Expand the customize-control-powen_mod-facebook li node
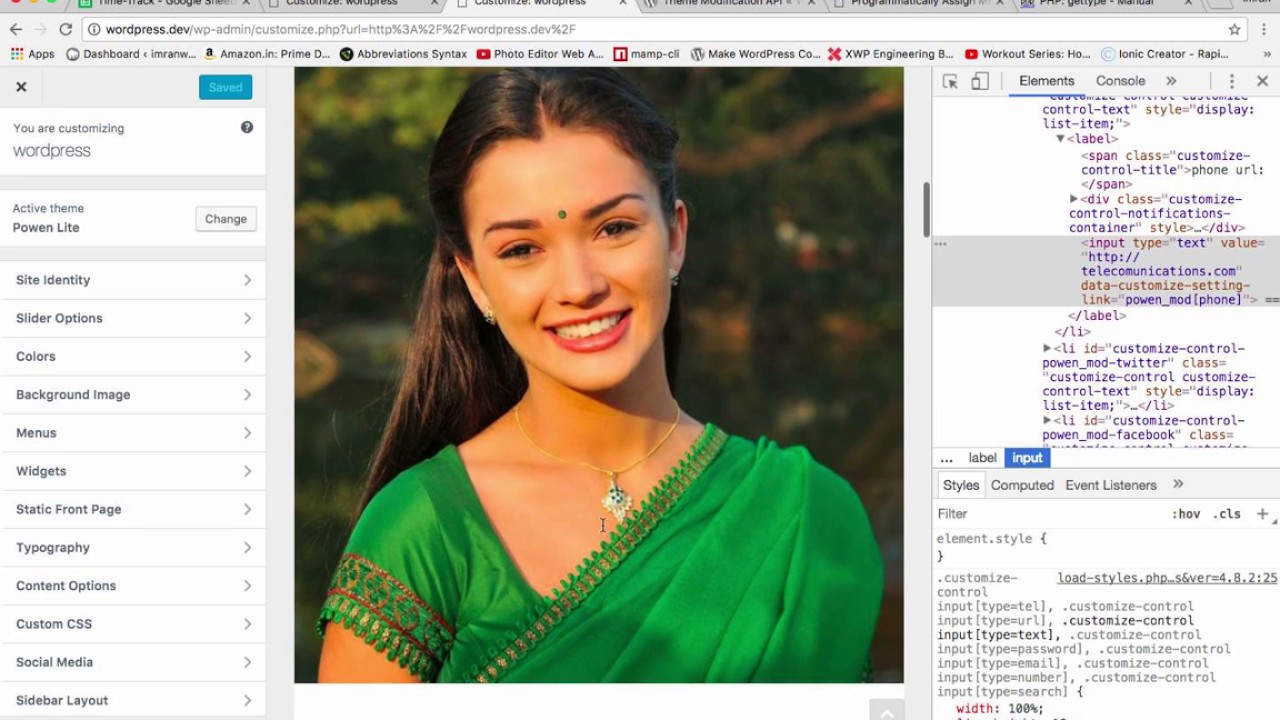 tap(1047, 420)
